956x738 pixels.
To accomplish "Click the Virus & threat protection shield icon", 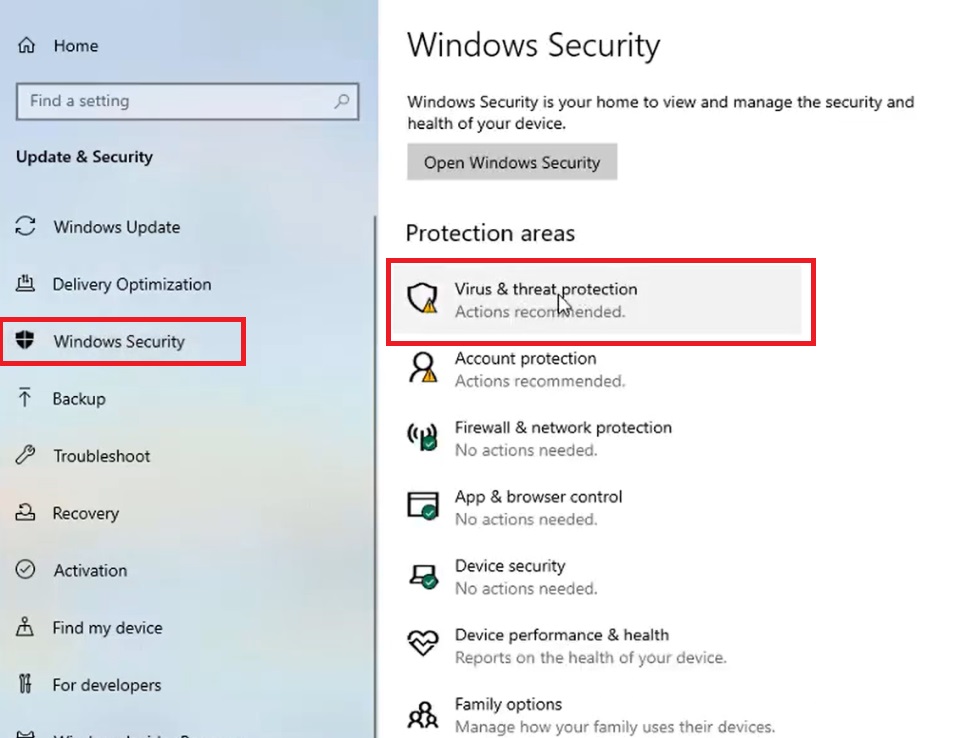I will pyautogui.click(x=423, y=299).
